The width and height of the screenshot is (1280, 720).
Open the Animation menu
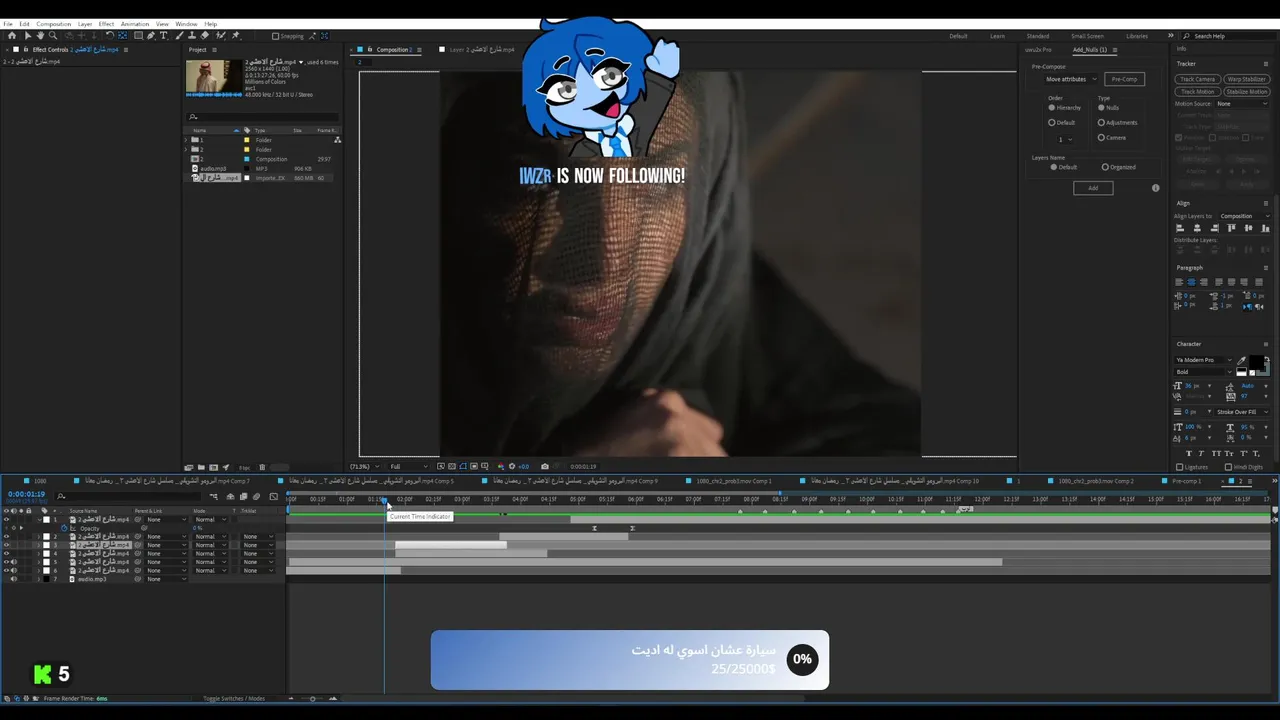135,24
